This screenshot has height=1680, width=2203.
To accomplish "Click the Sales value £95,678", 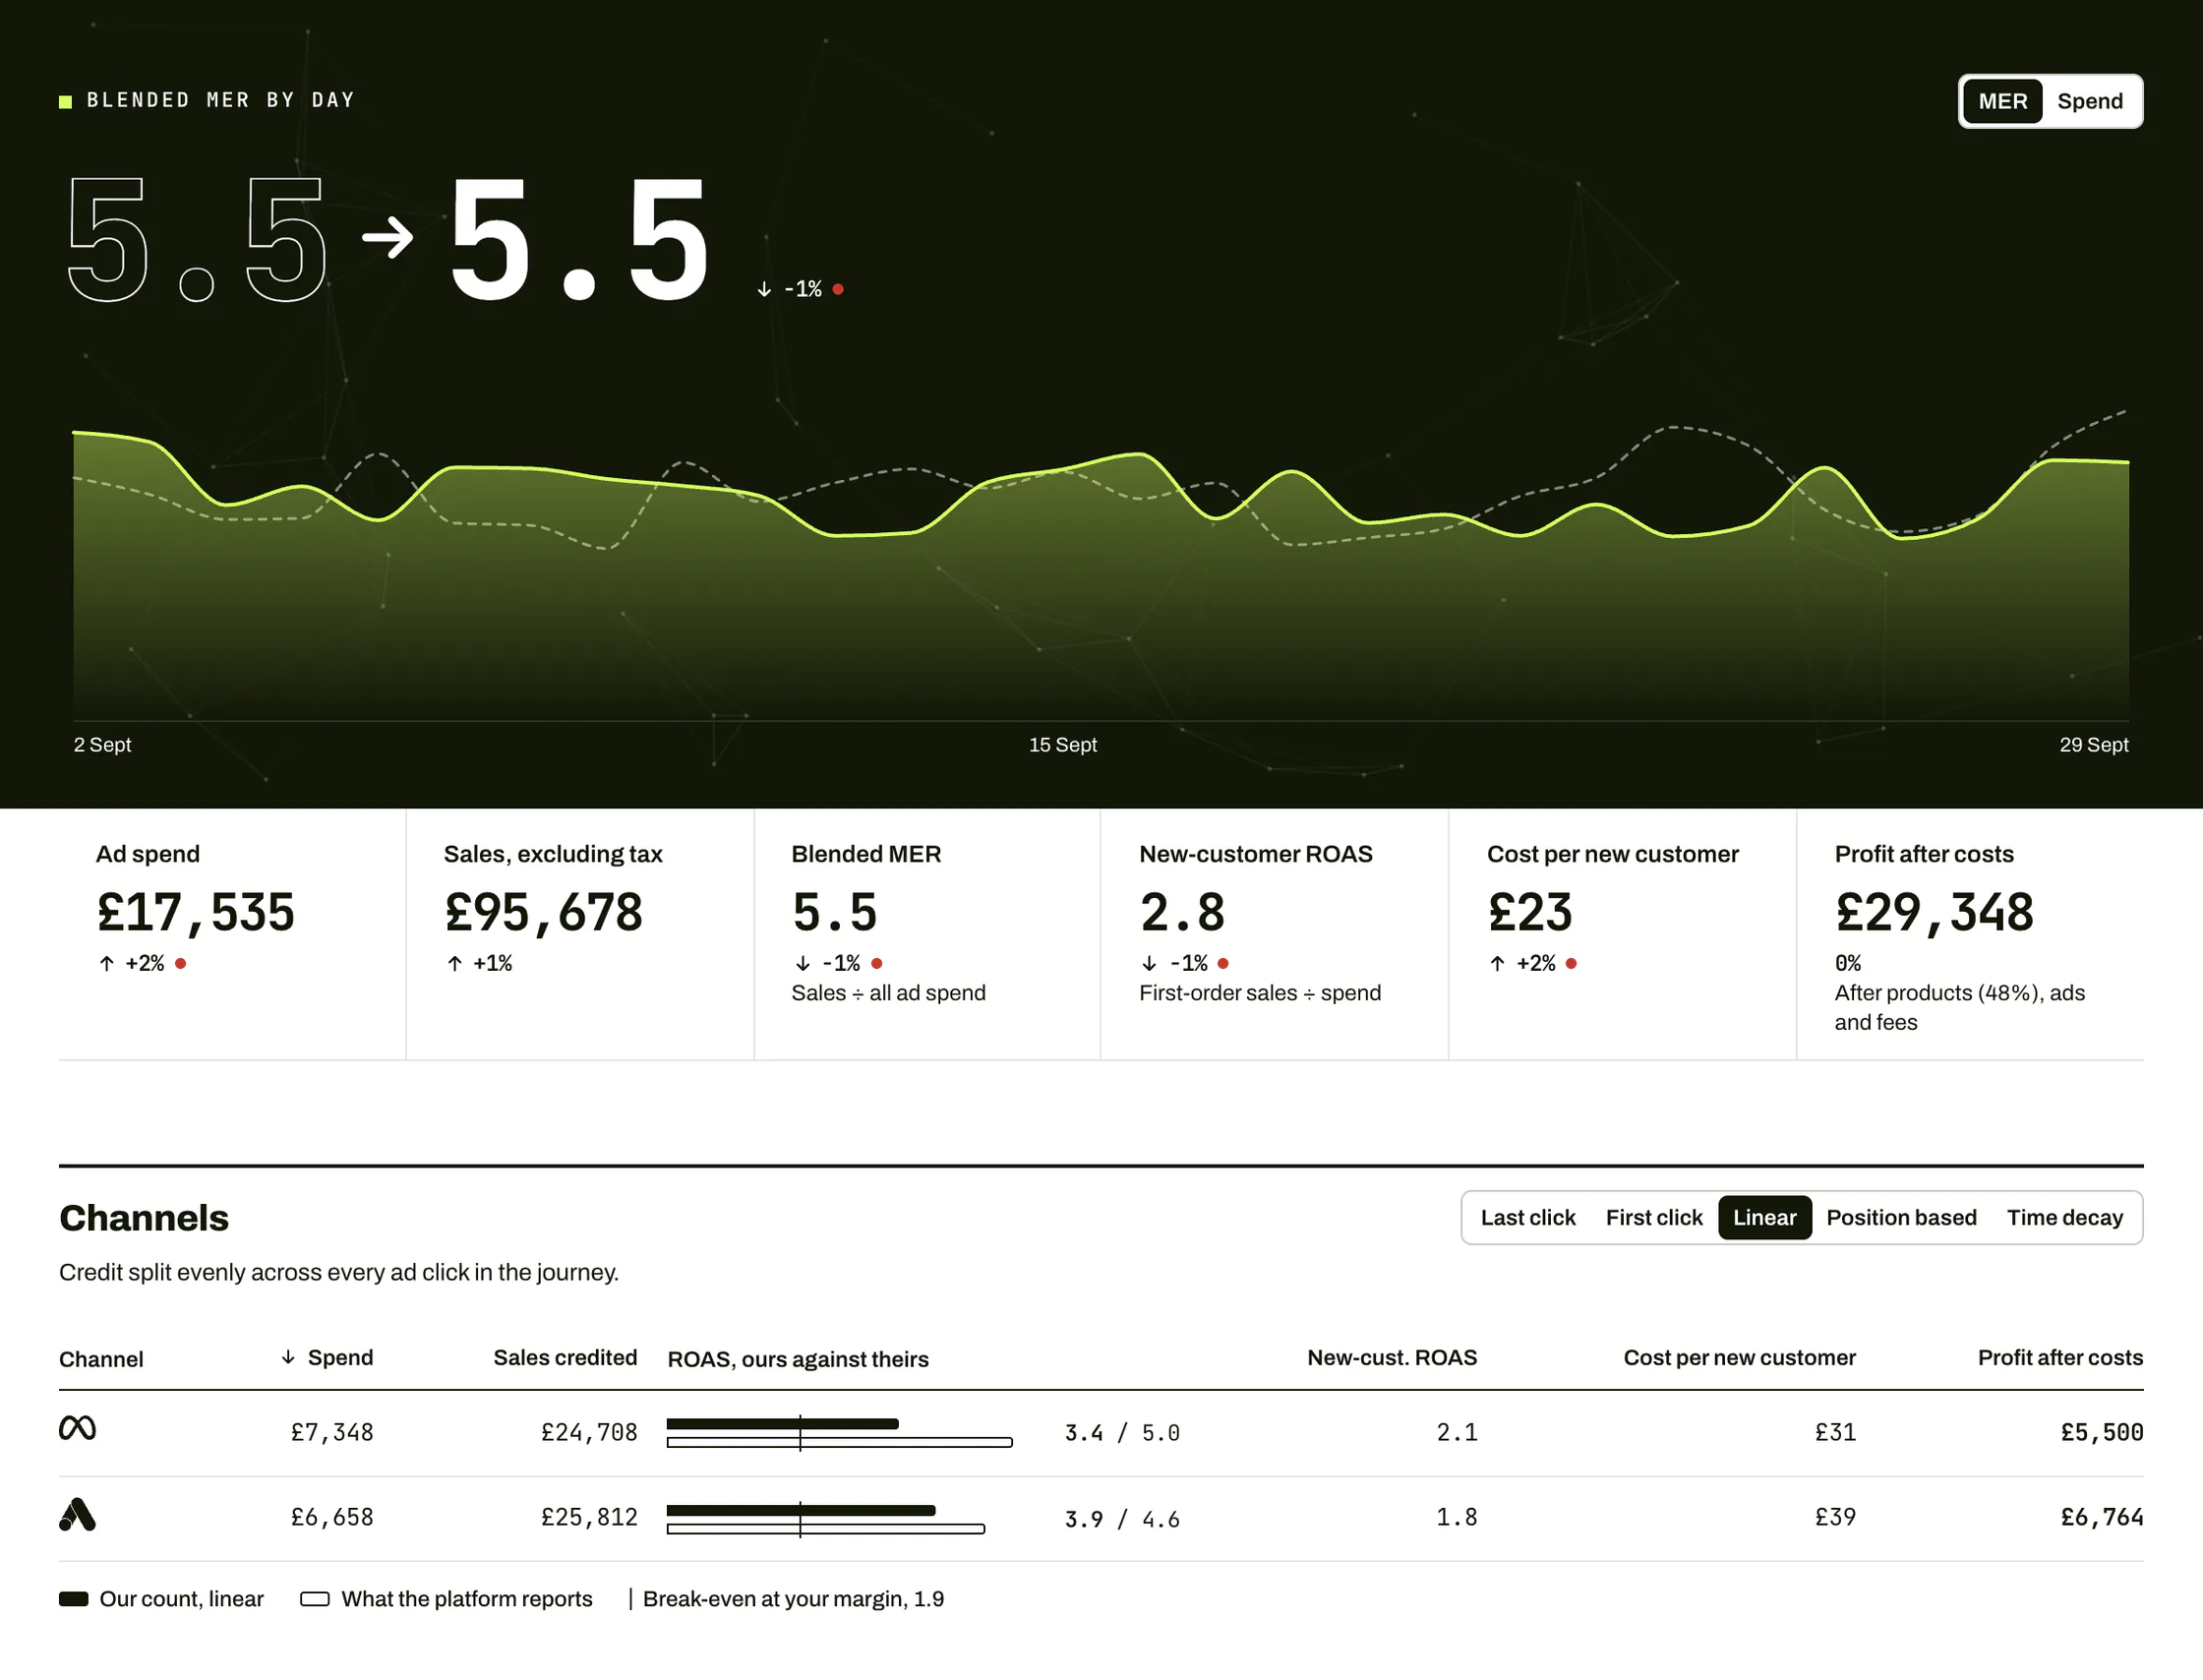I will 543,912.
